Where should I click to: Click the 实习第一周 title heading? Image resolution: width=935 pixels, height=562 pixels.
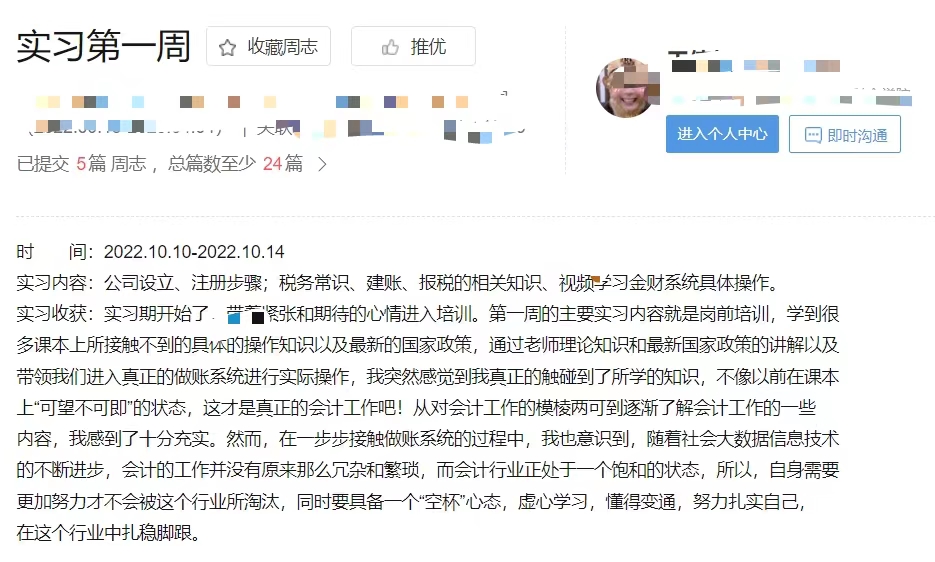[104, 46]
